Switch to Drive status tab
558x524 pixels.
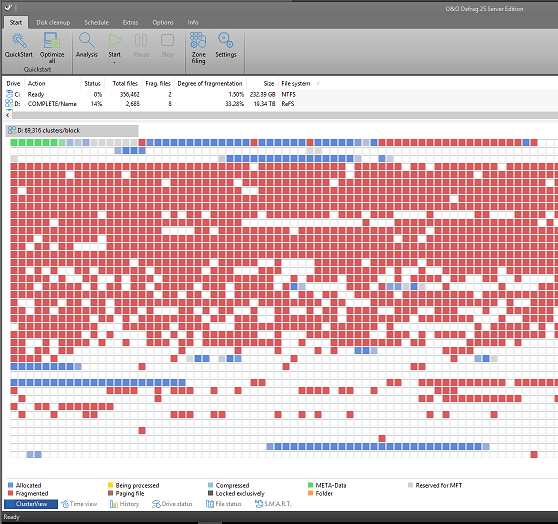click(172, 504)
